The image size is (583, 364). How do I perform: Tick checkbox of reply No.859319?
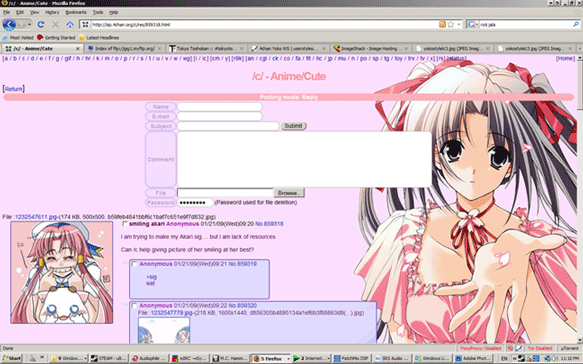click(134, 264)
